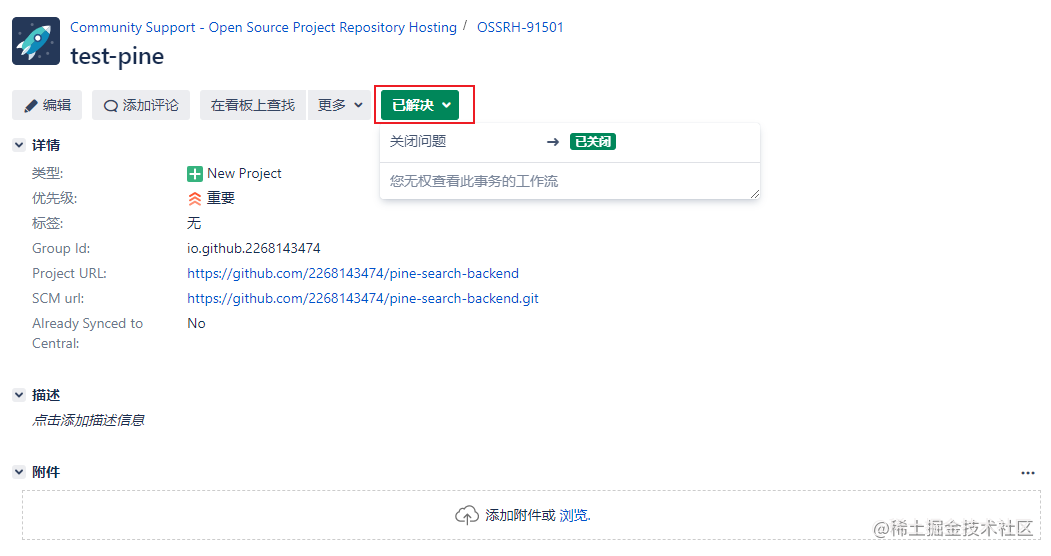This screenshot has width=1051, height=556.
Task: Click 点击添加描述信息 to edit description
Action: tap(88, 421)
